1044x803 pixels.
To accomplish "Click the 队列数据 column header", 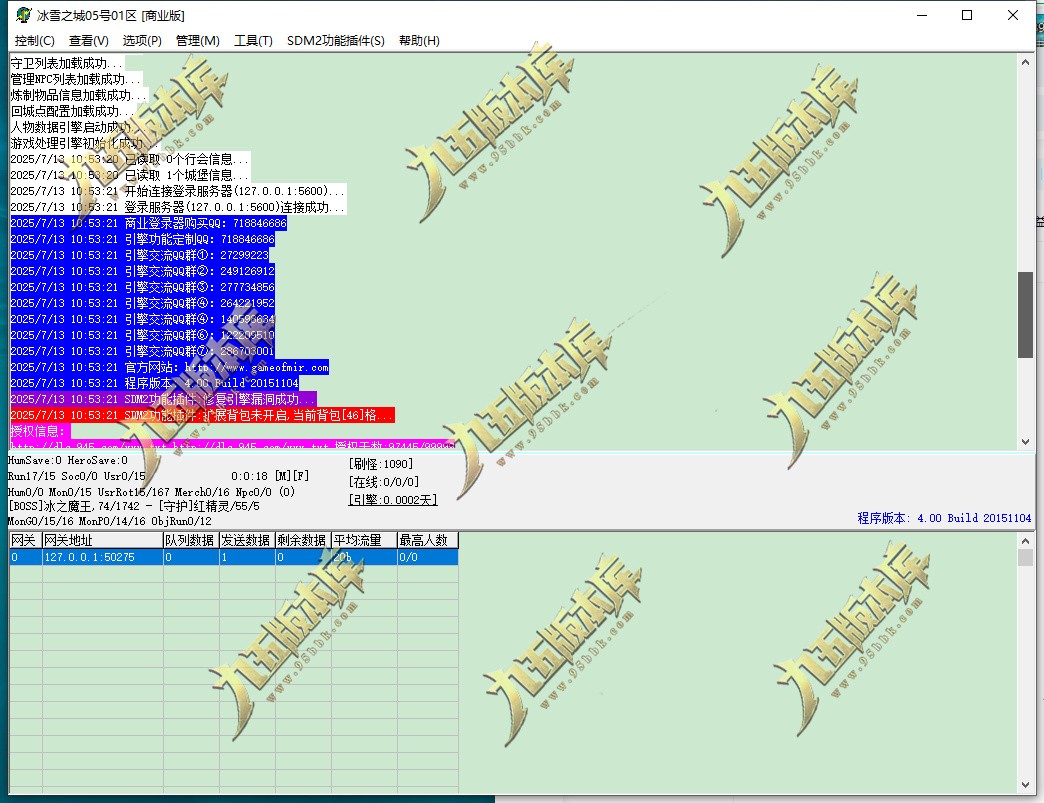I will click(x=192, y=540).
